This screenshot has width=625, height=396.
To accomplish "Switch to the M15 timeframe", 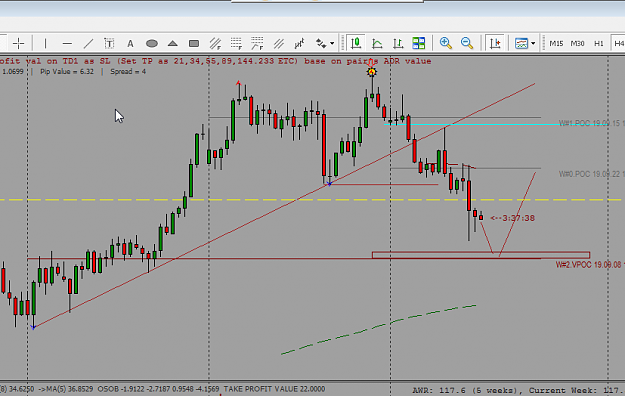I will [x=556, y=43].
